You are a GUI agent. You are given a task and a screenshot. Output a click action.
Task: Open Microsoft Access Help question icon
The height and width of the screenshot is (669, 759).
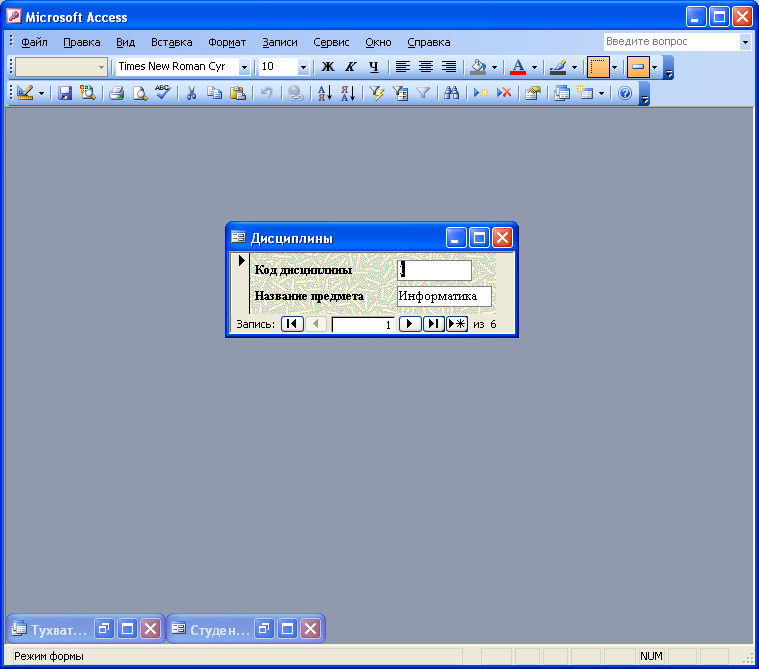(x=625, y=92)
